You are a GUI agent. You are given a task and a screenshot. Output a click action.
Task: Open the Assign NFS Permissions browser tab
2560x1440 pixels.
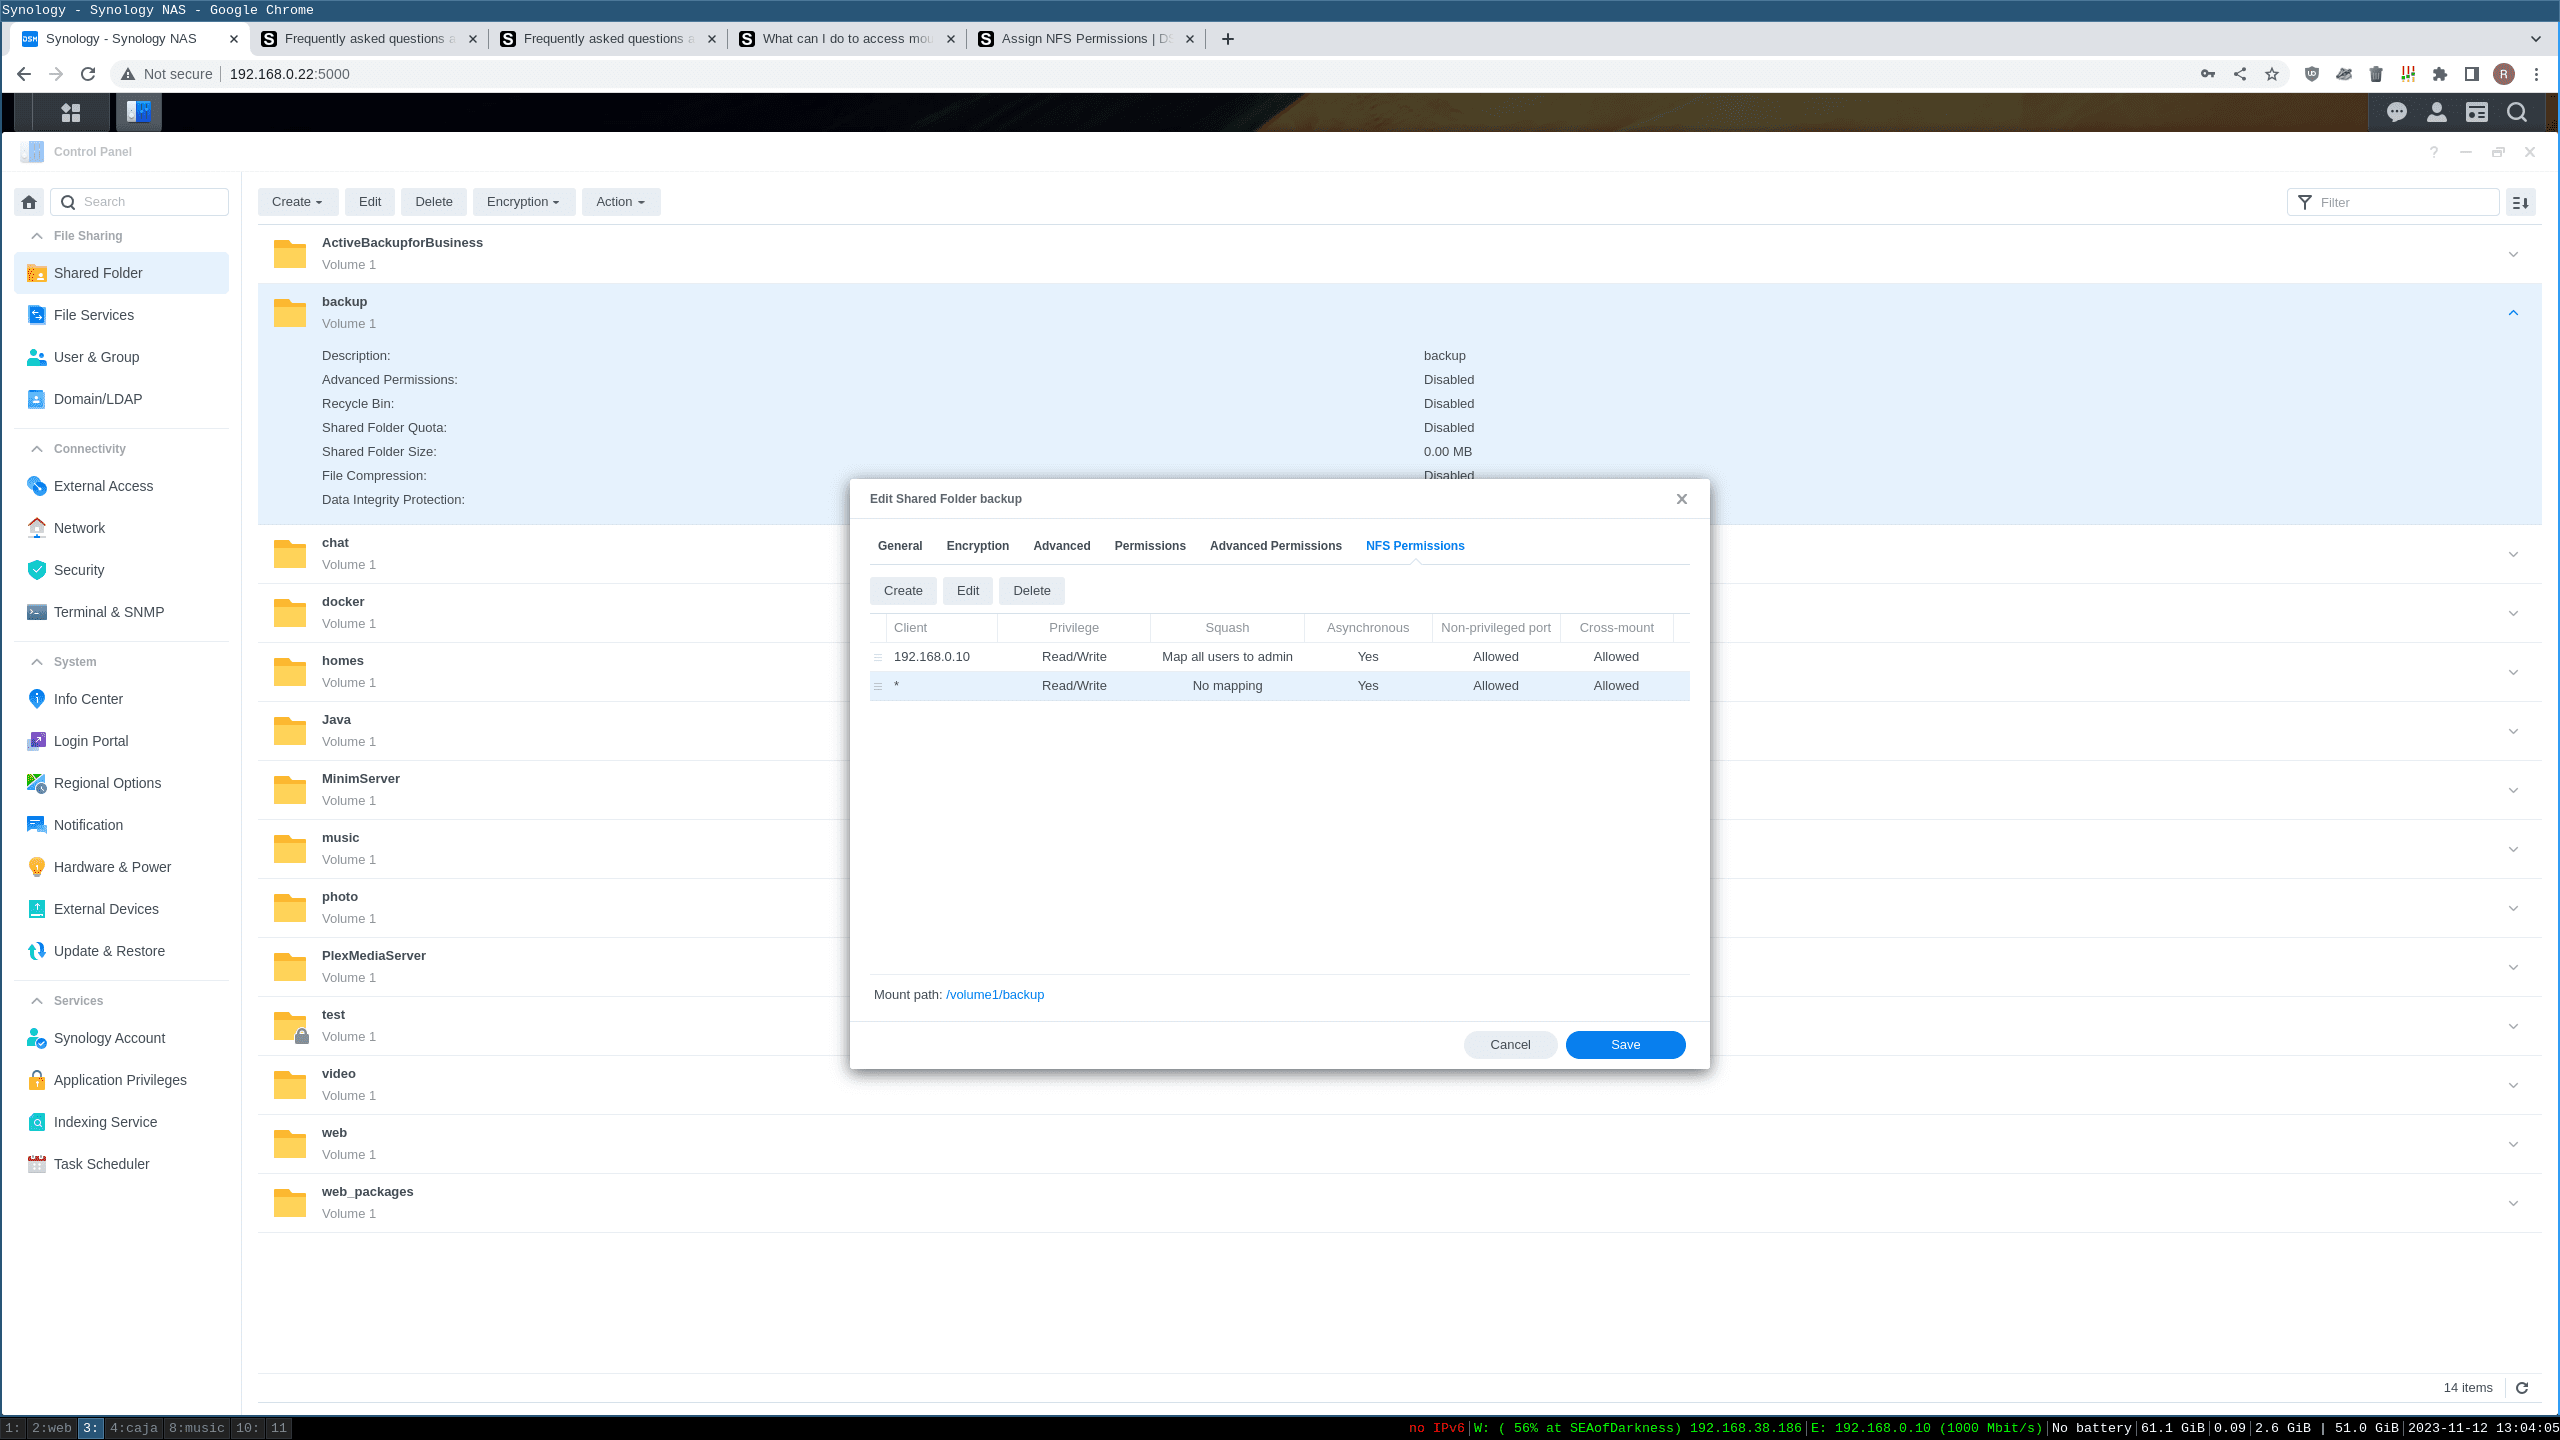point(1087,39)
